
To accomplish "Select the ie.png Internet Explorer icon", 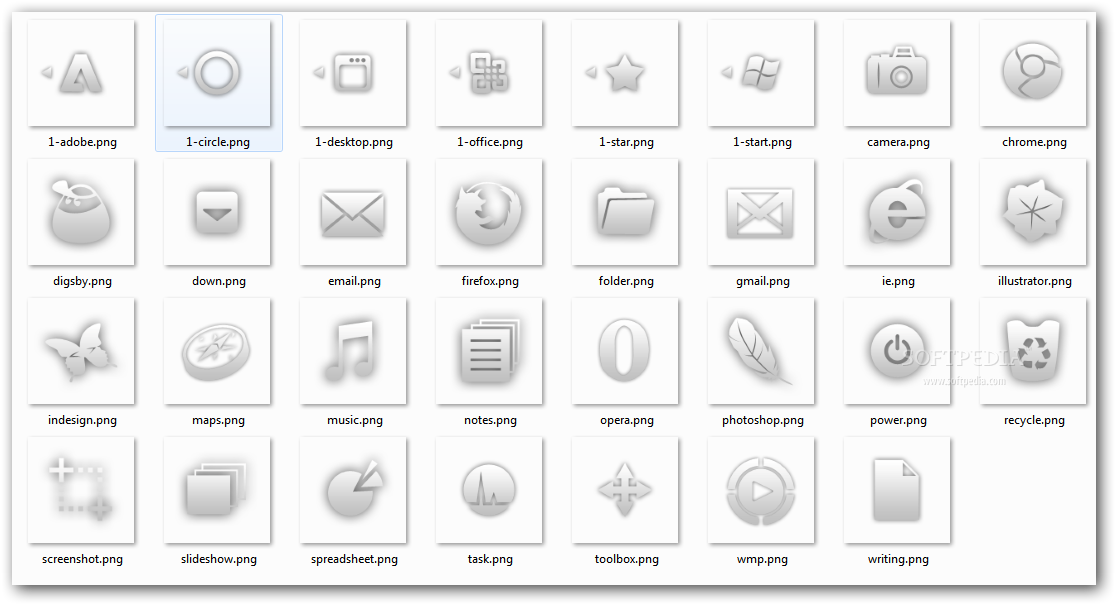I will 897,212.
